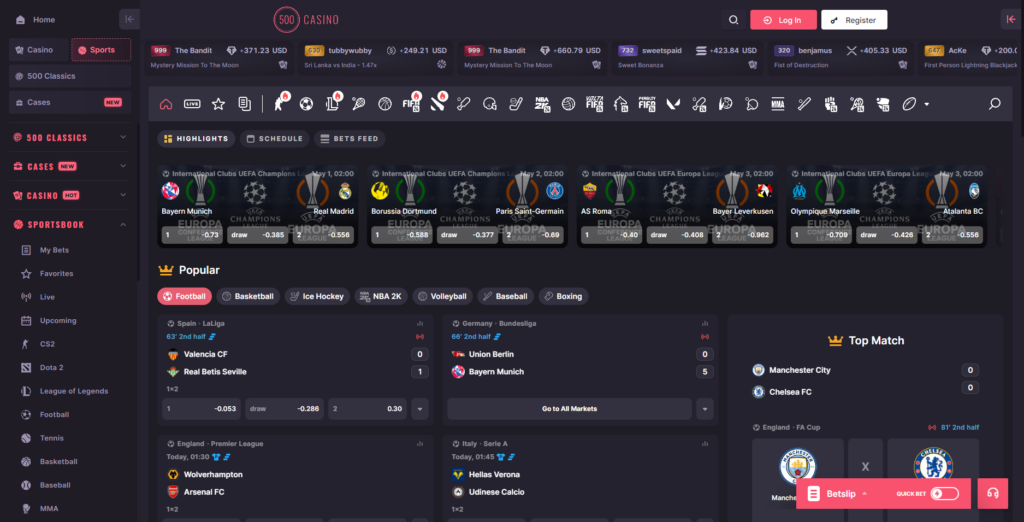Switch to the Highlights tab

(x=196, y=139)
